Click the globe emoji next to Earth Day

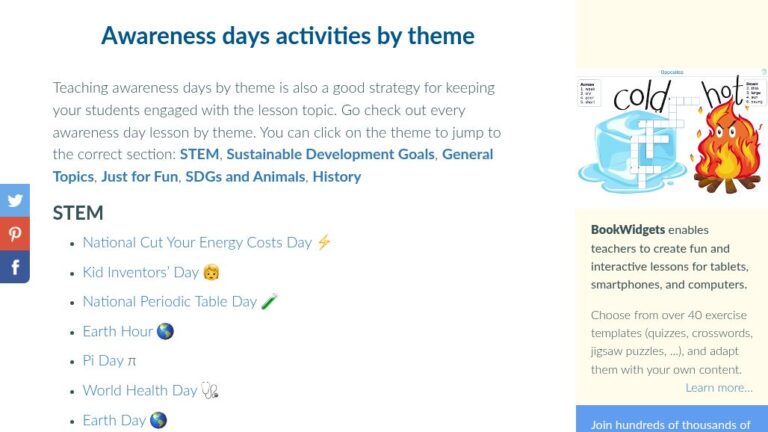158,420
